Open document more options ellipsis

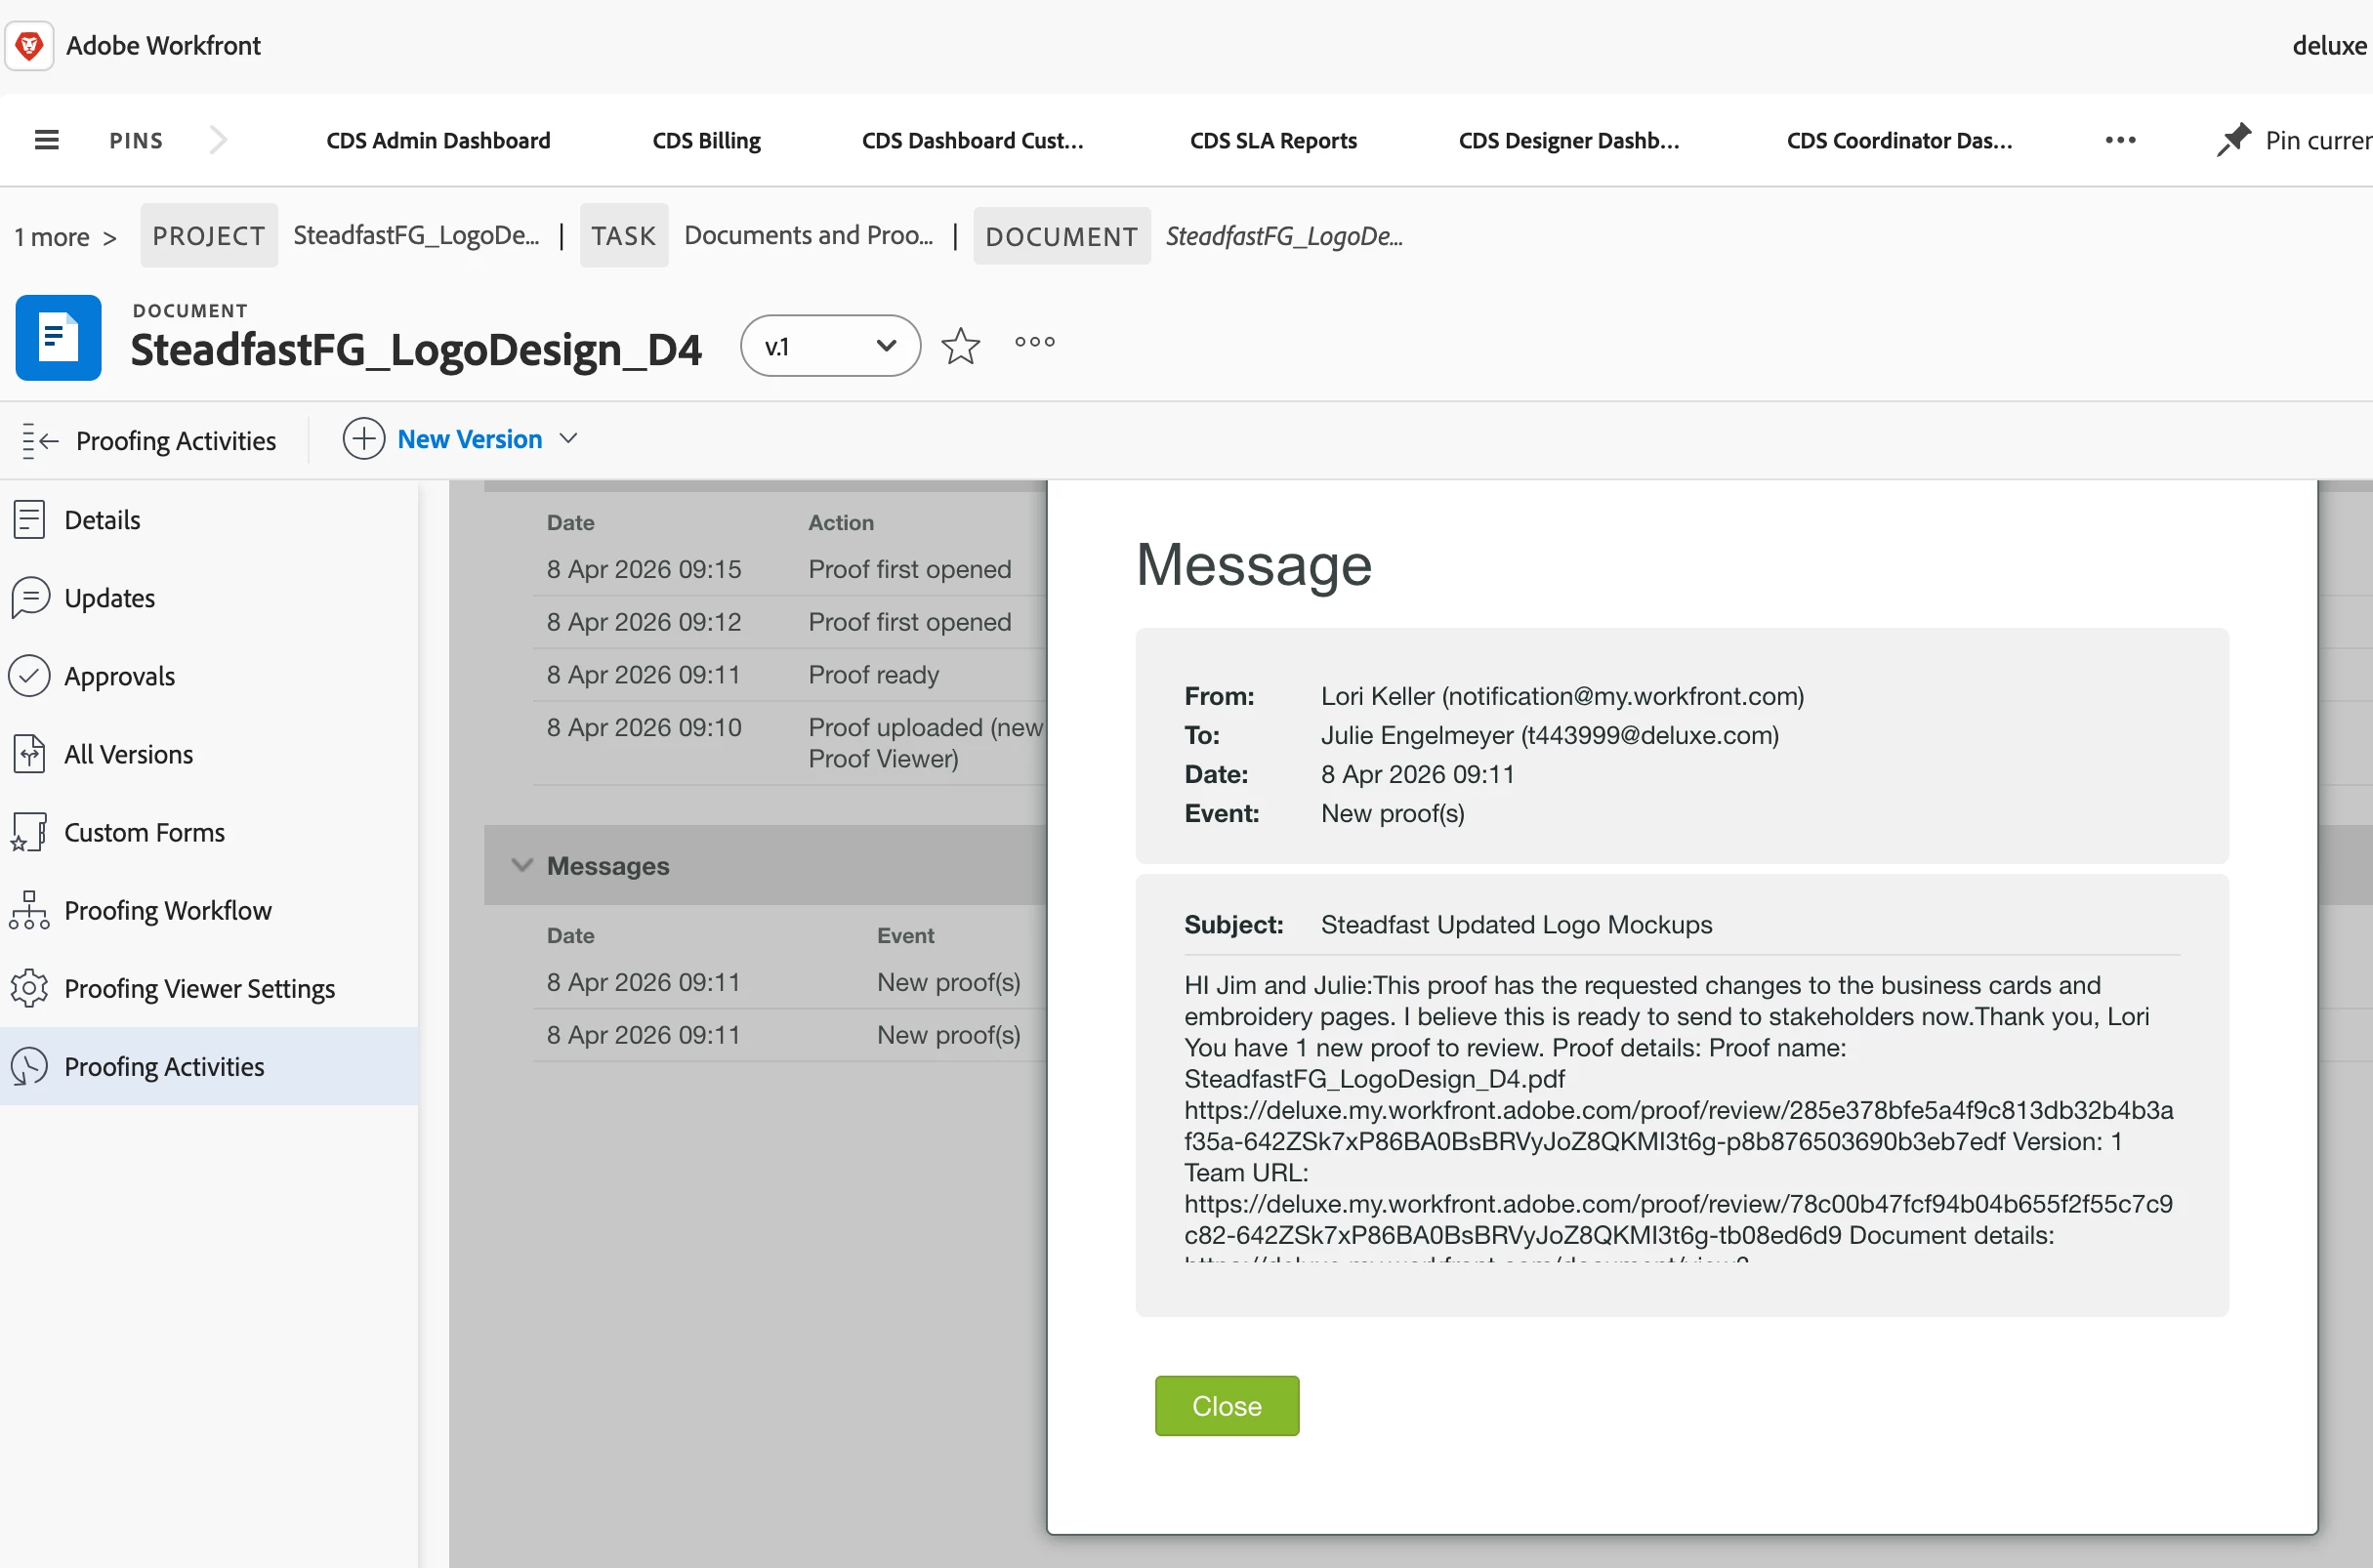point(1034,343)
